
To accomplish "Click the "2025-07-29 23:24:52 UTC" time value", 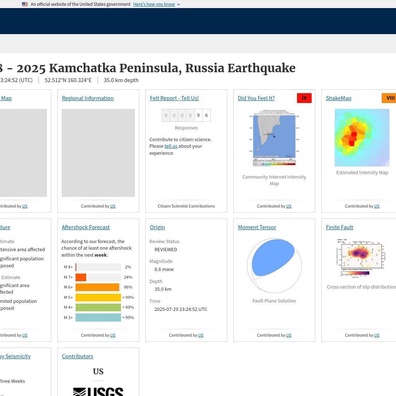I will click(x=180, y=309).
